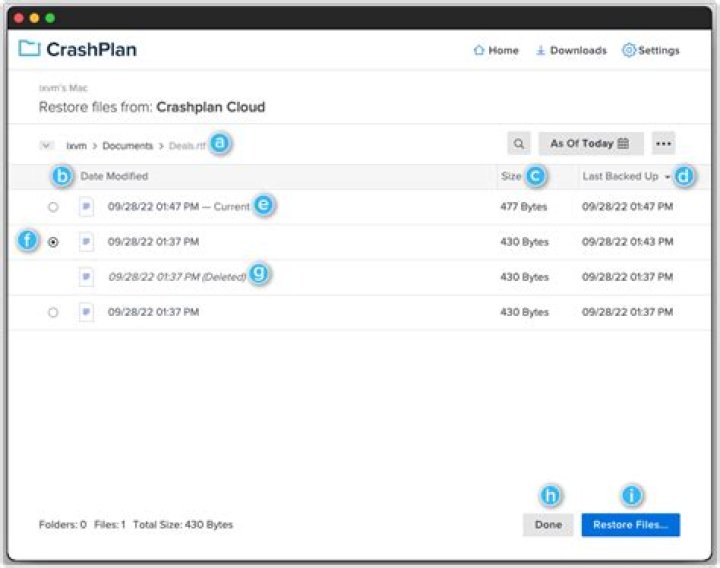Click the Restore Files... button

click(630, 524)
